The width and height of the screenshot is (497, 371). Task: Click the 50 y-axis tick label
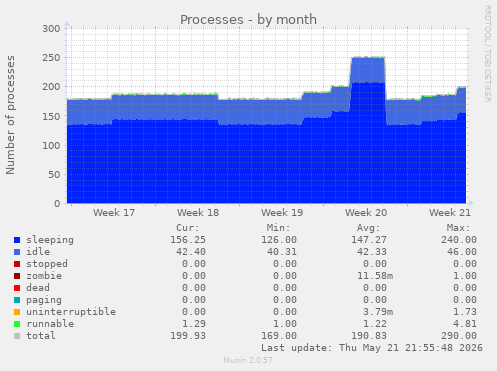(54, 175)
